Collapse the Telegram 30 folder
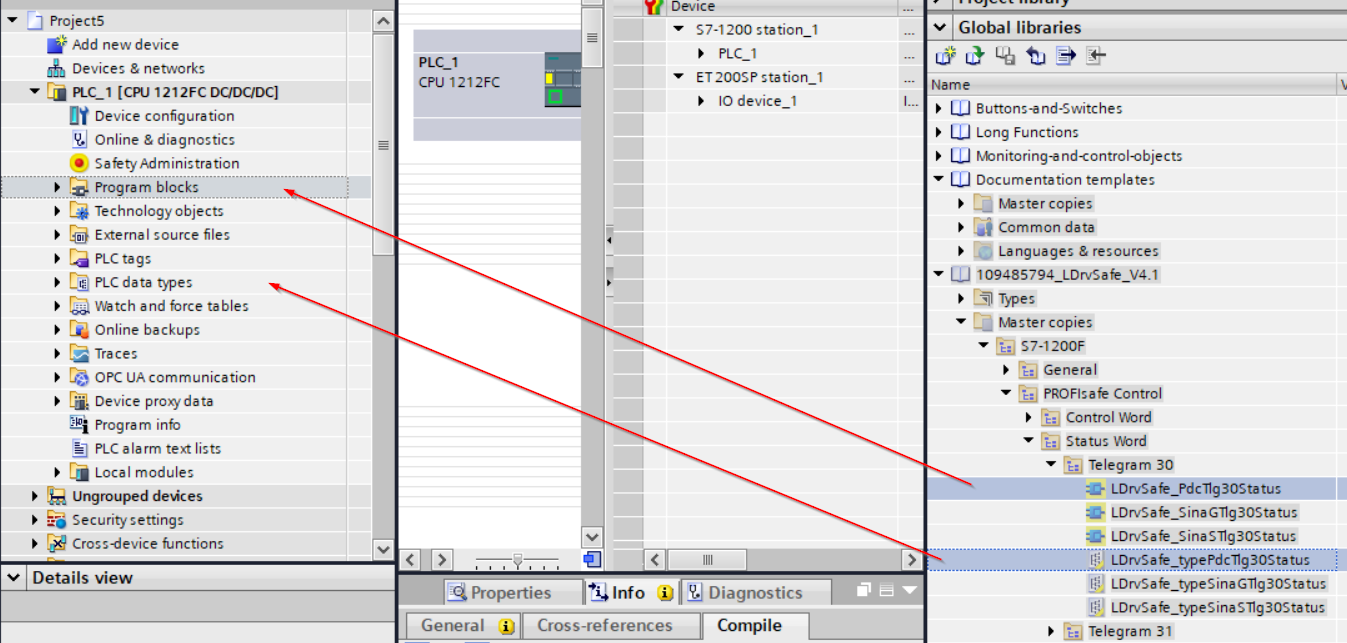Image resolution: width=1347 pixels, height=643 pixels. 1051,465
